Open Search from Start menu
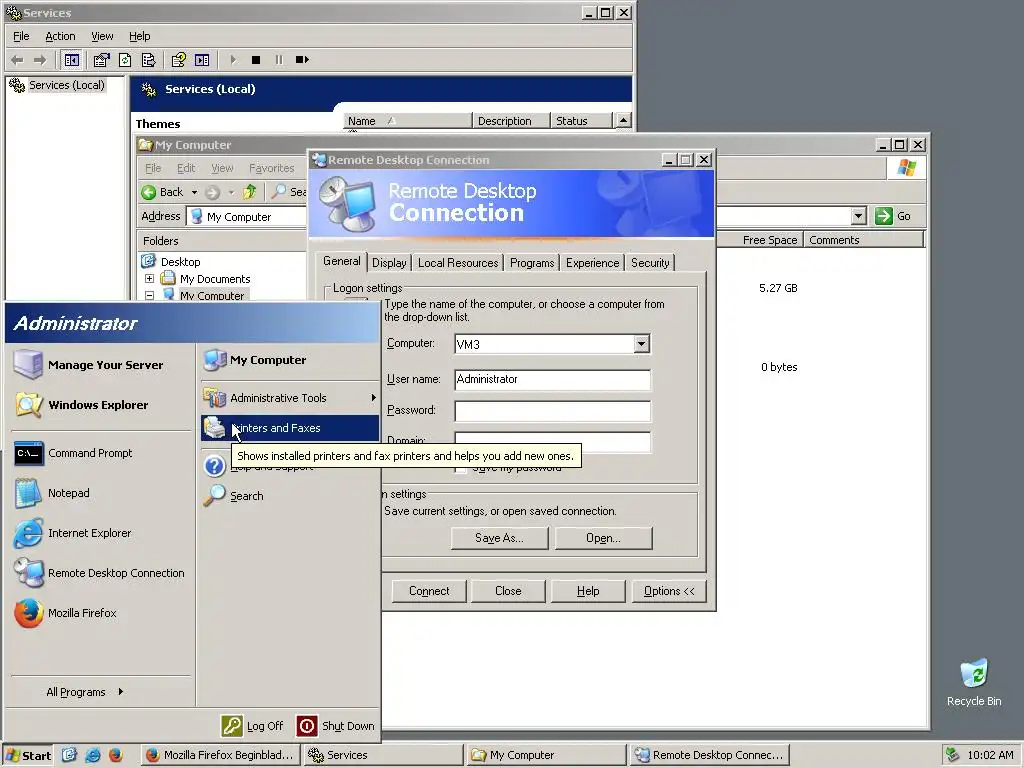The height and width of the screenshot is (768, 1024). click(289, 496)
